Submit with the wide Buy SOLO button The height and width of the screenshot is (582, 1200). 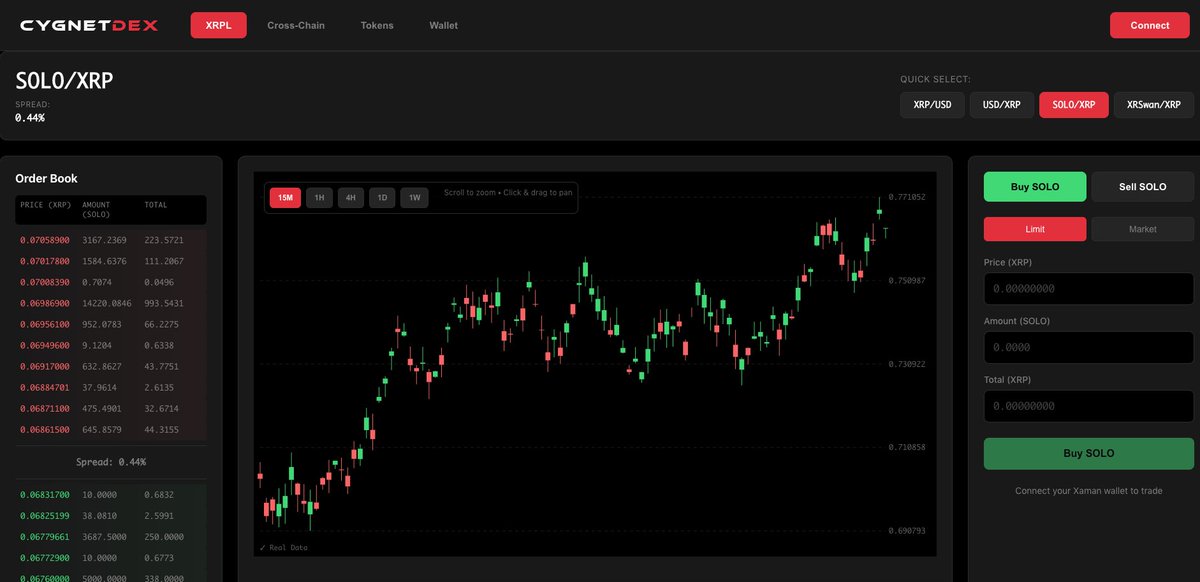[1089, 453]
